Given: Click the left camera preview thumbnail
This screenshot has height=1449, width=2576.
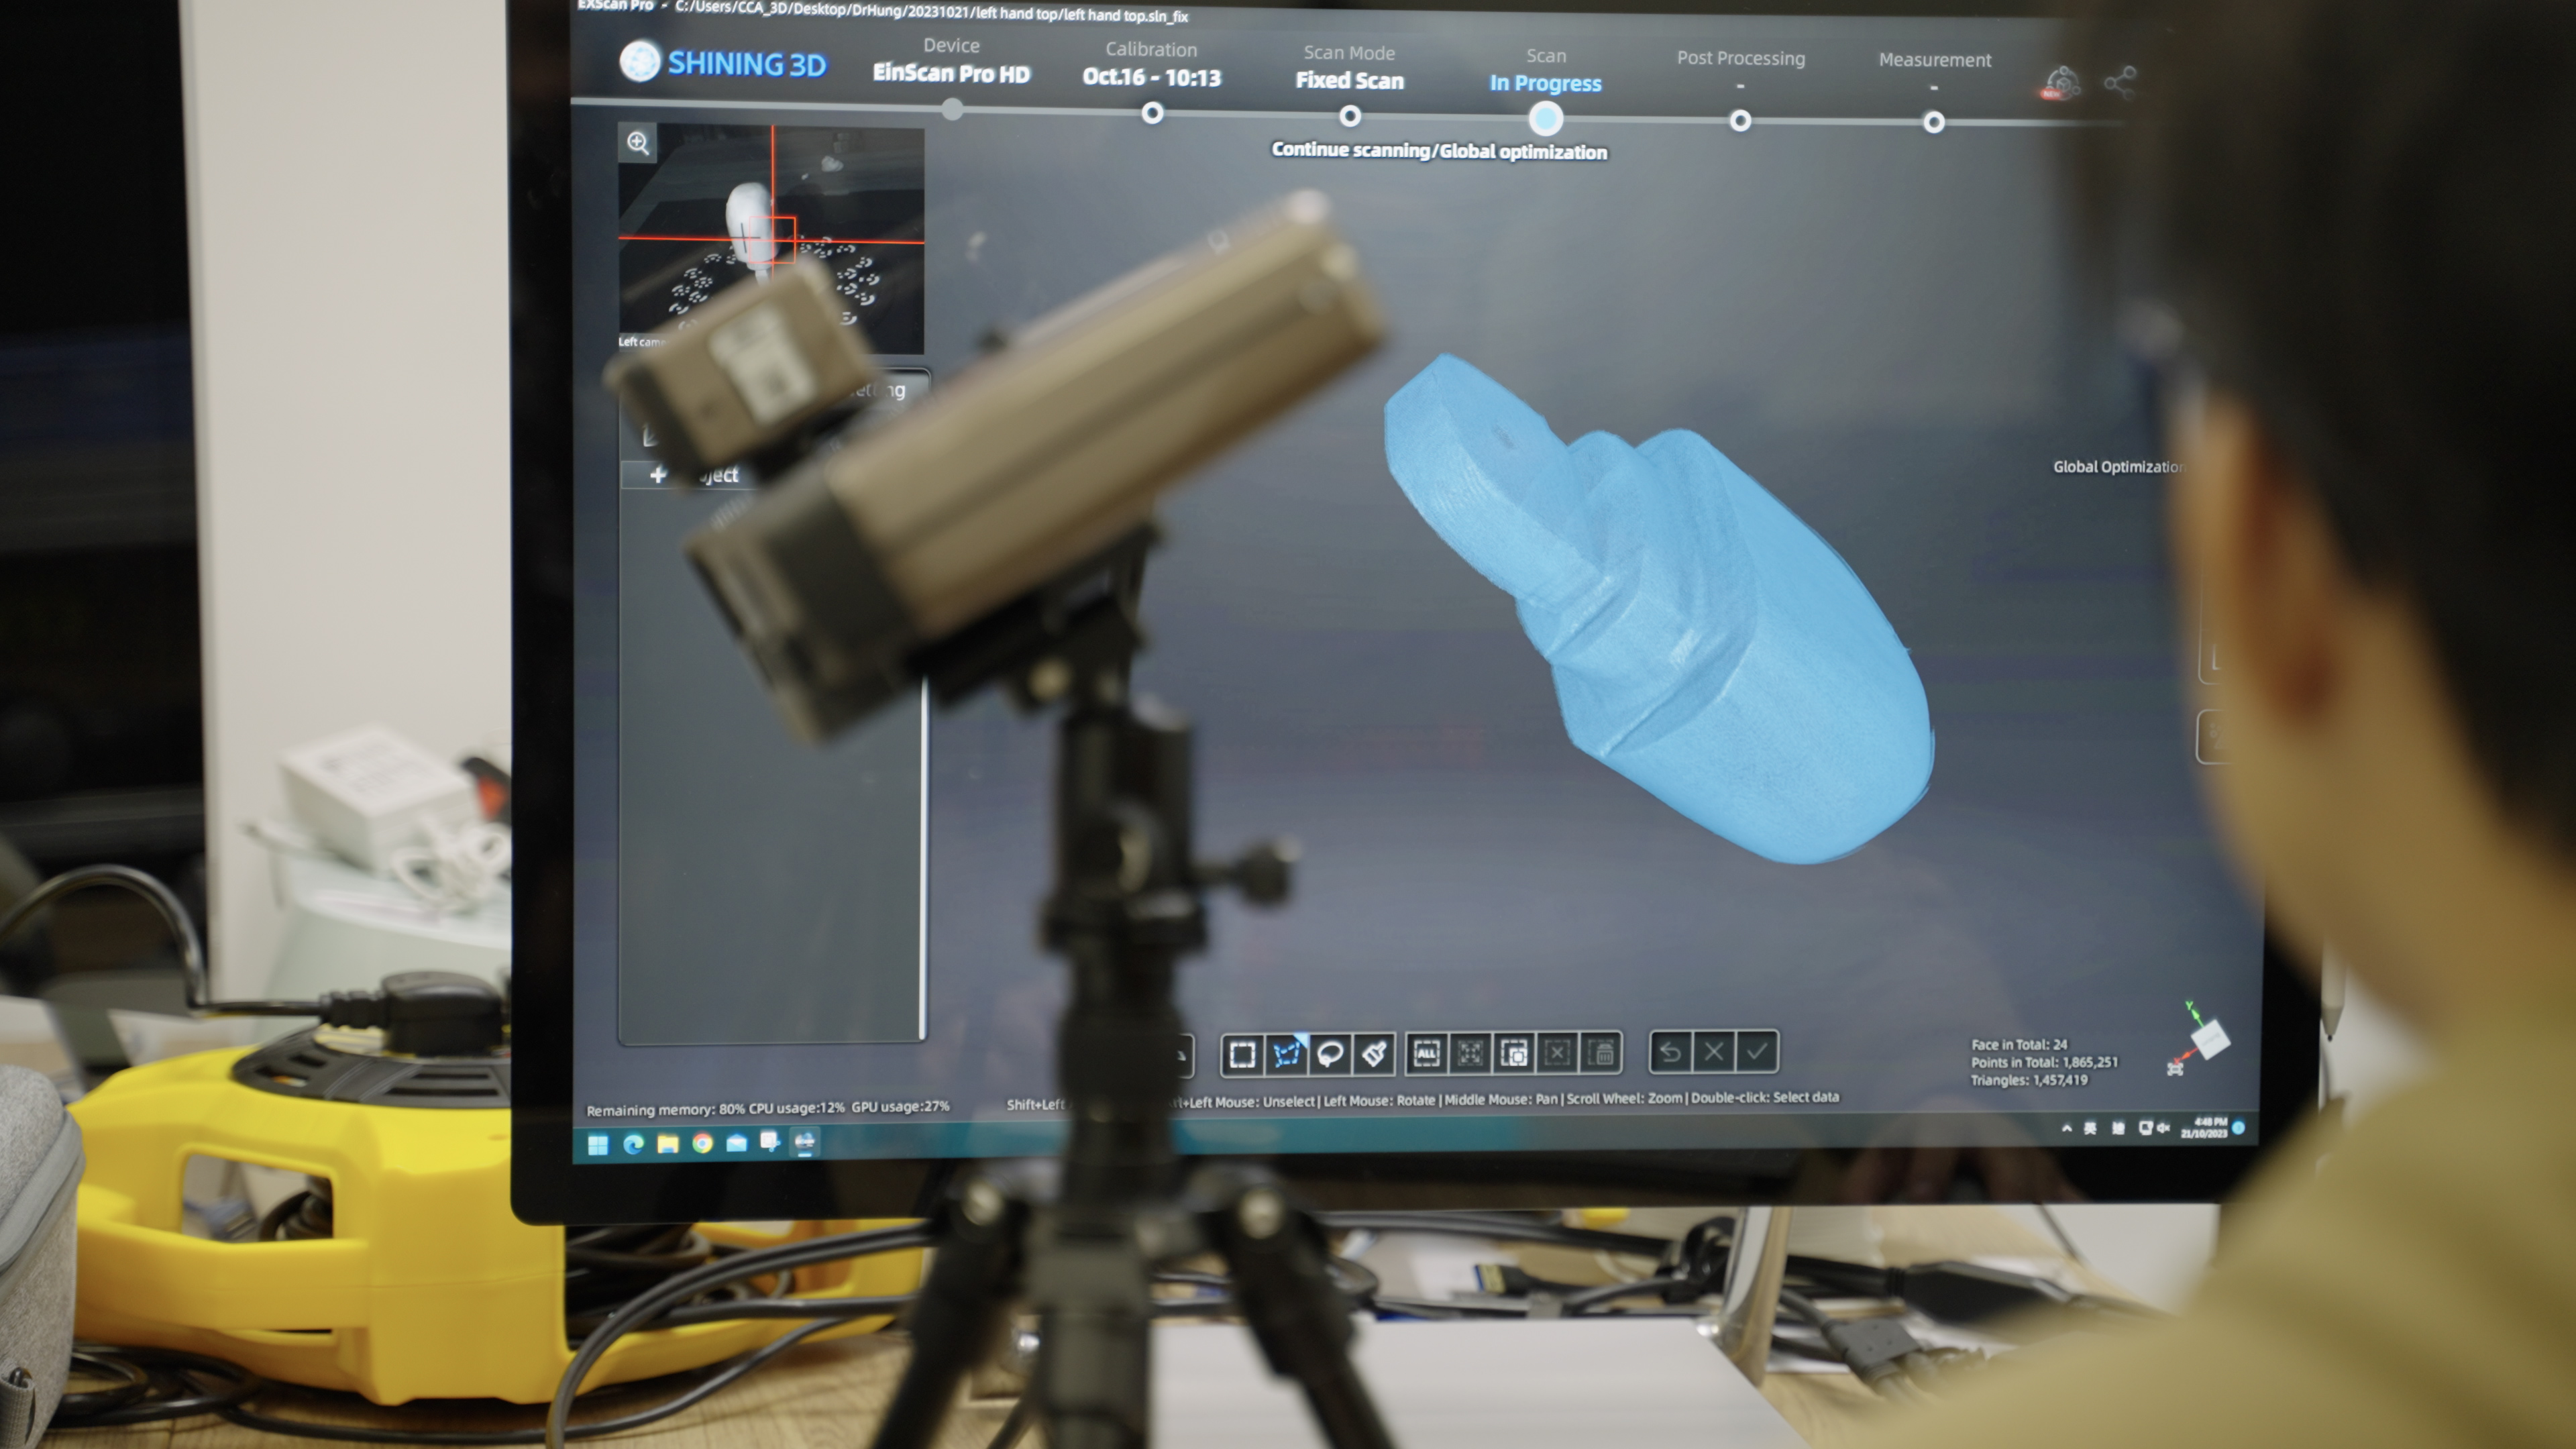Looking at the screenshot, I should click(x=771, y=238).
